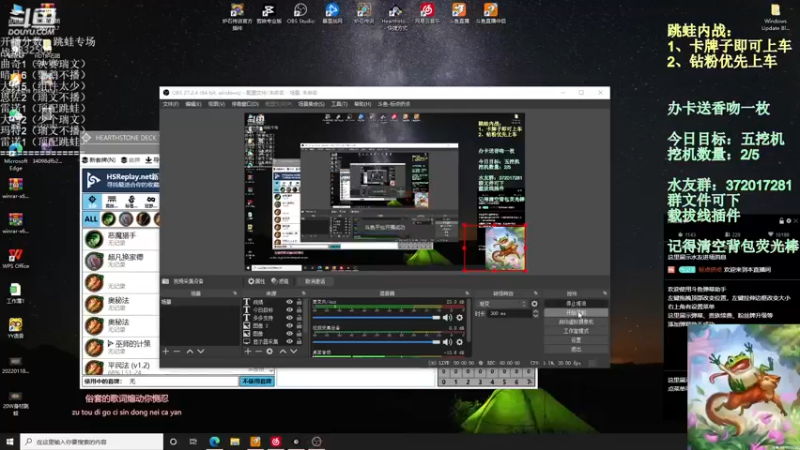Open Task View from the taskbar
Image resolution: width=800 pixels, height=450 pixels.
193,441
